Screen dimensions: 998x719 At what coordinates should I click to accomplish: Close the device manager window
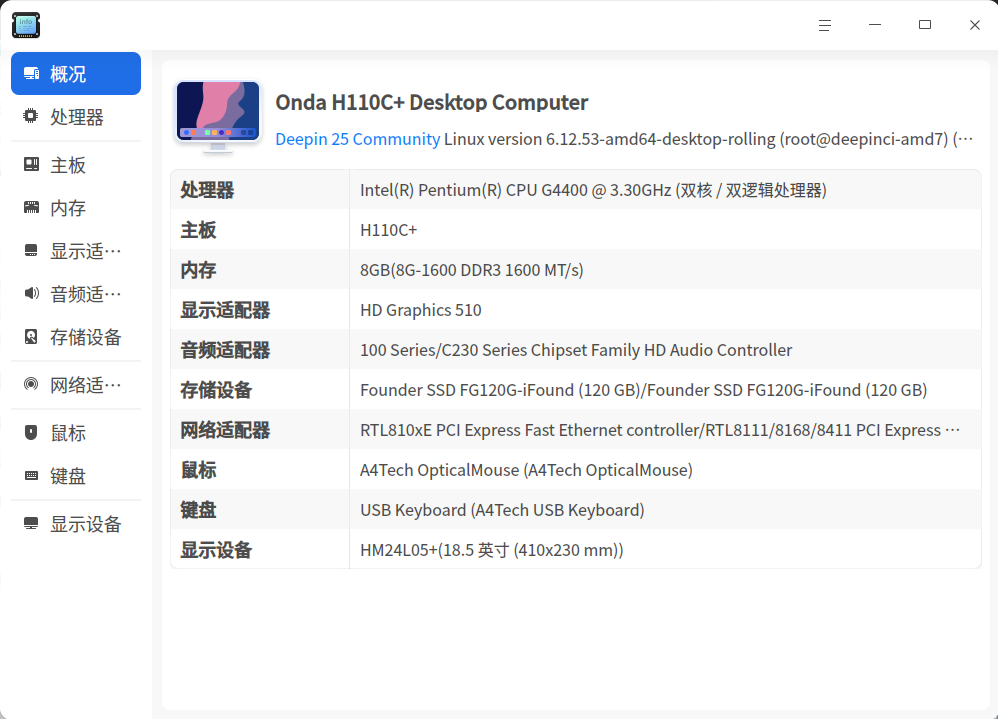974,25
